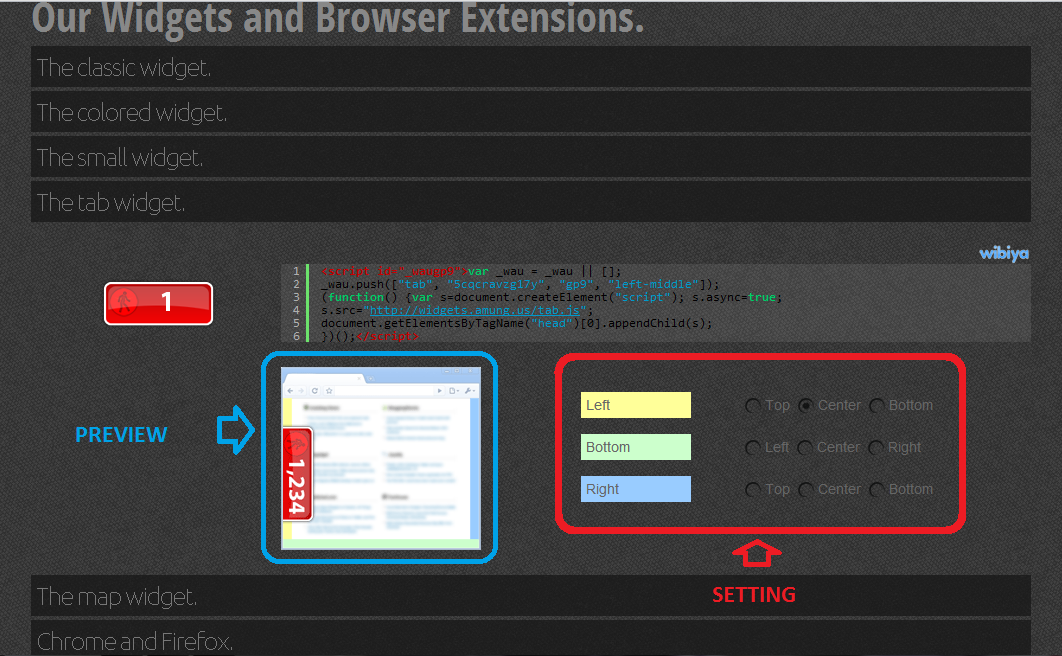This screenshot has height=656, width=1062.
Task: Expand 'Chrome and Firefox.' section
Action: click(530, 638)
